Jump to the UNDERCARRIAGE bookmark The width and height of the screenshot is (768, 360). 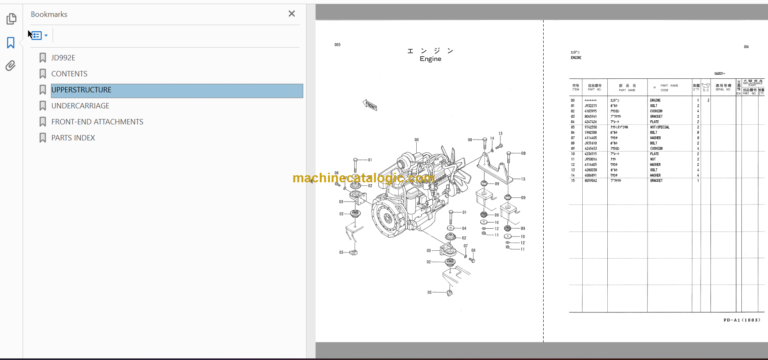pyautogui.click(x=80, y=106)
